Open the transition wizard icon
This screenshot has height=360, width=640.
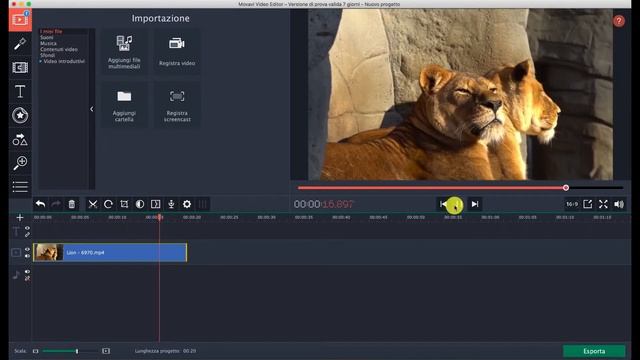156,204
